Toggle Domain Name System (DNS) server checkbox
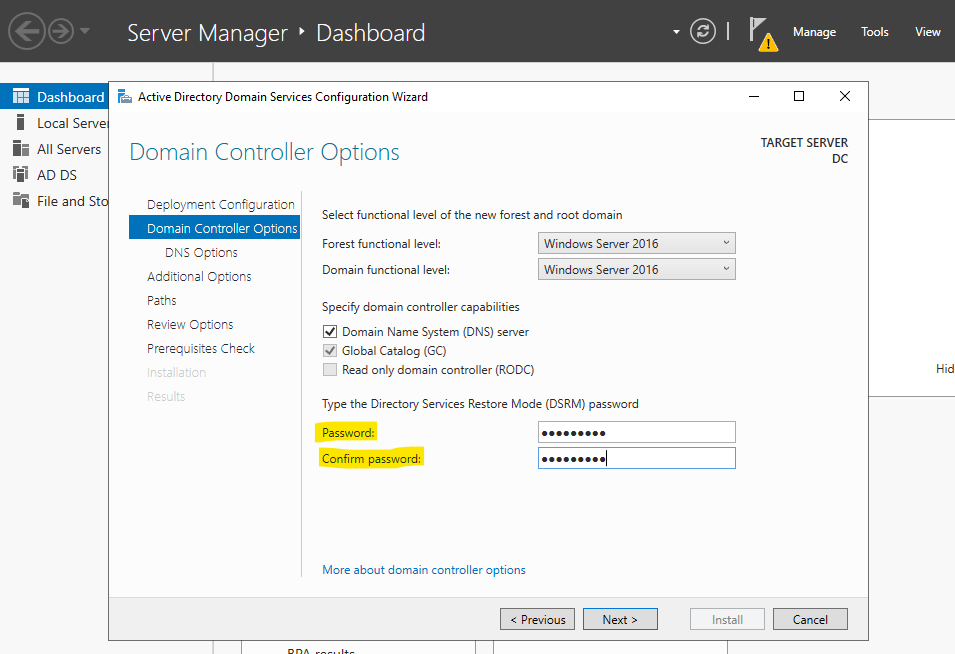955x654 pixels. [x=330, y=332]
